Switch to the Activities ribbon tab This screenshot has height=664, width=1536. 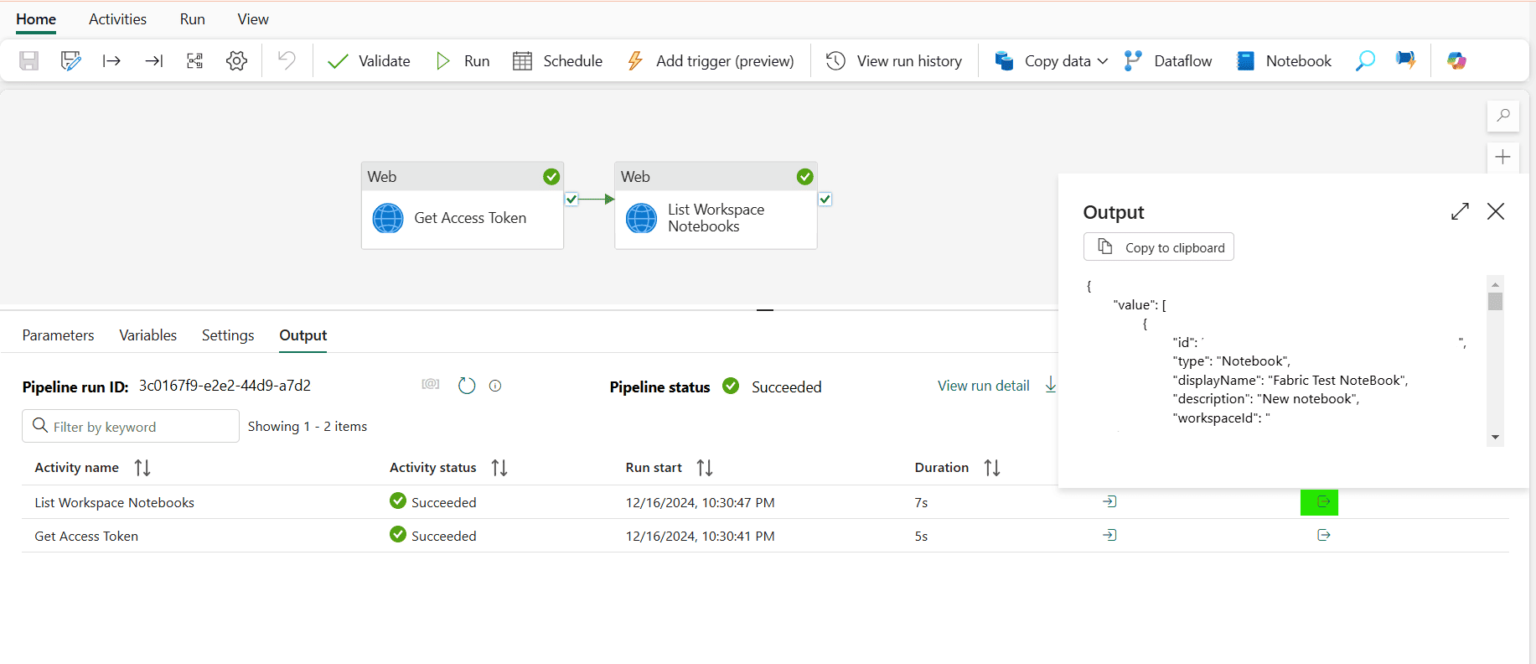click(x=118, y=19)
